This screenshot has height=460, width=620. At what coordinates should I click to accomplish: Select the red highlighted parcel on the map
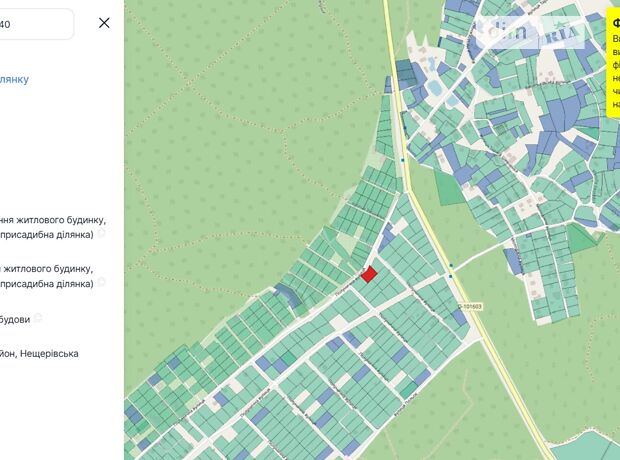[369, 273]
